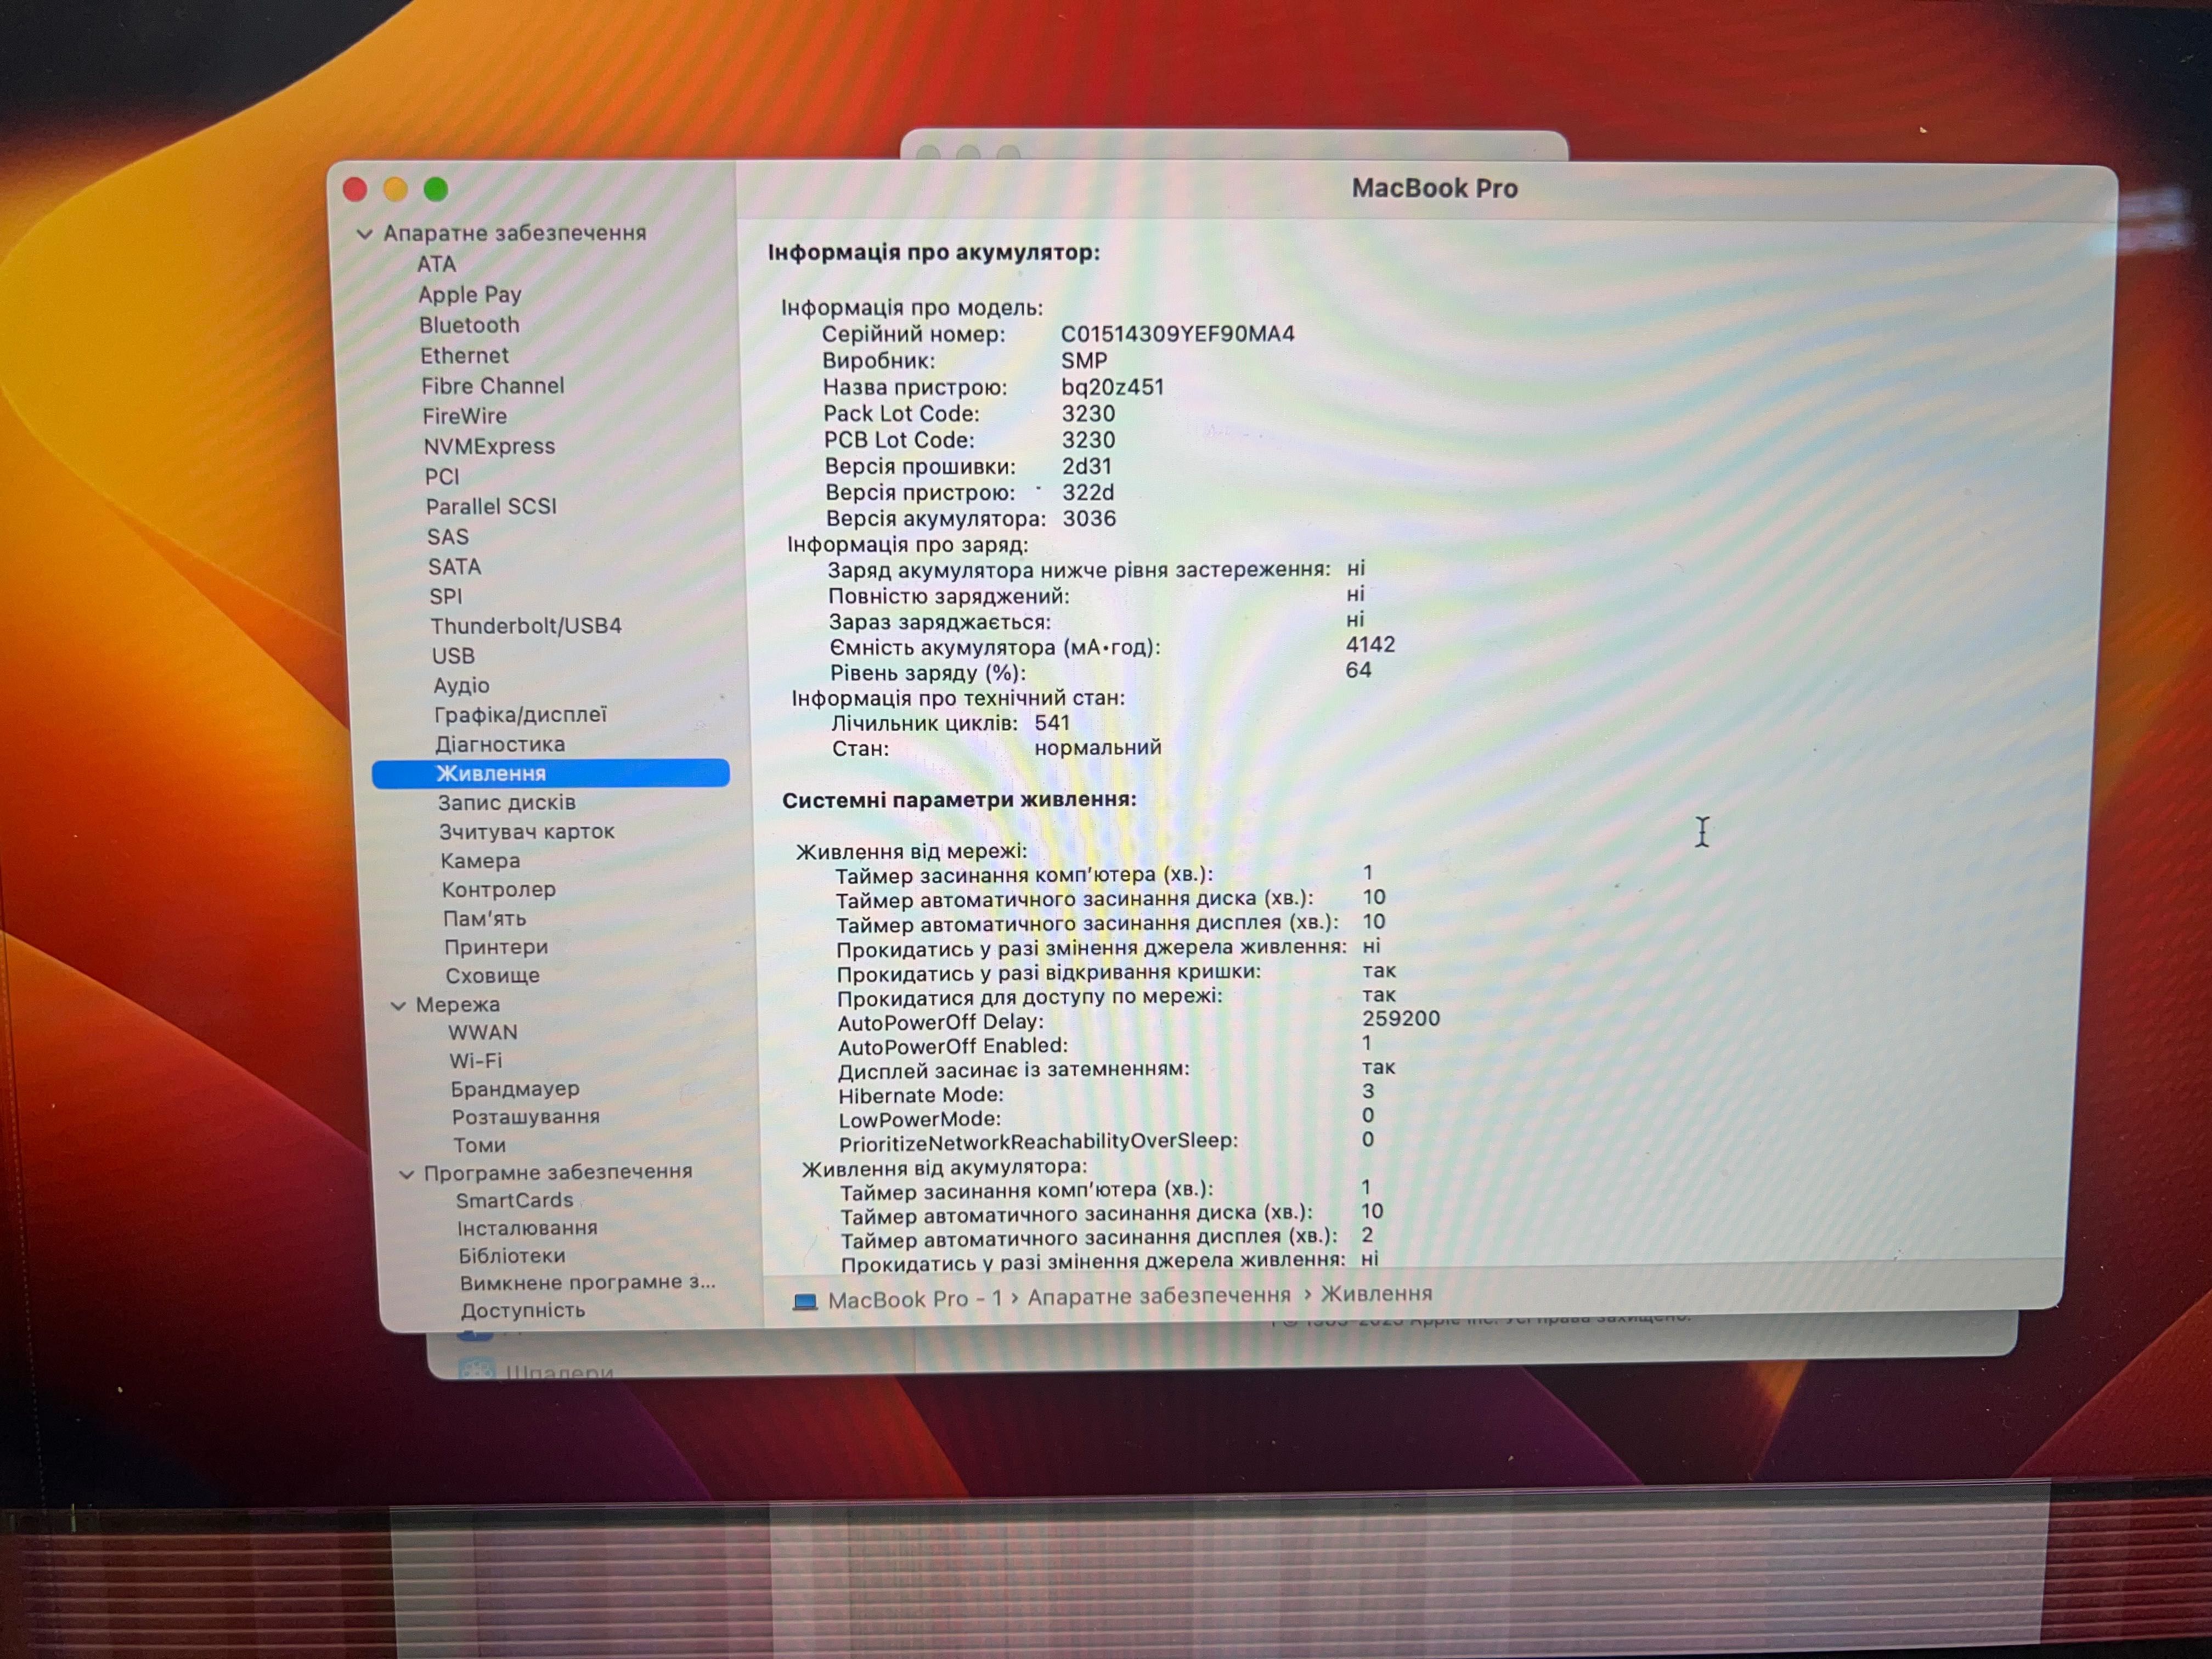Select Томи in the sidebar

point(479,1146)
